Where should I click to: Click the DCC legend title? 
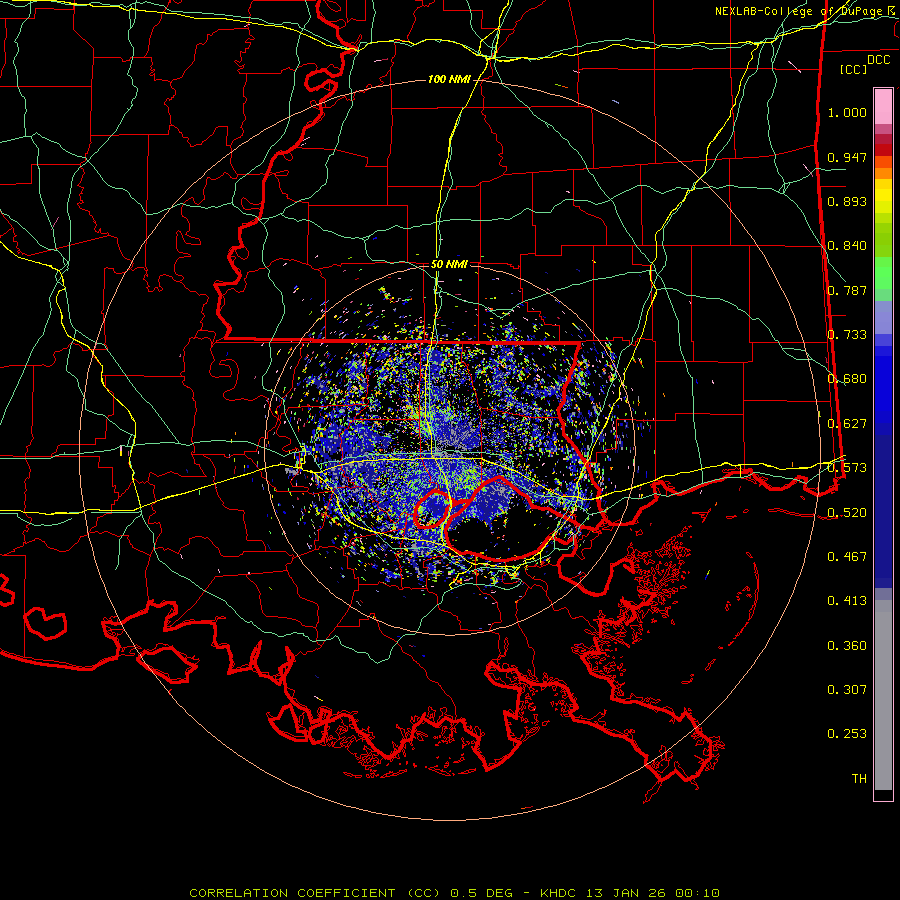tap(878, 60)
